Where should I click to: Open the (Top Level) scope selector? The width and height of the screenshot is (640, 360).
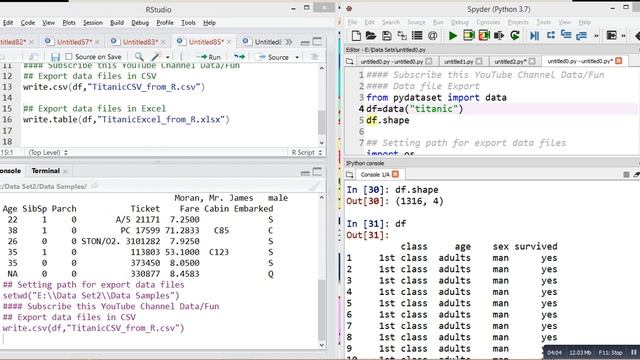(48, 152)
